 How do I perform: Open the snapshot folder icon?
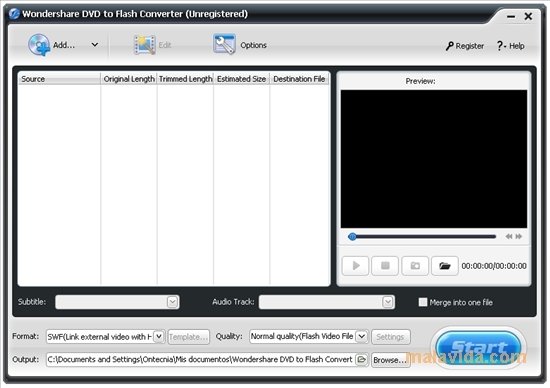[x=445, y=266]
